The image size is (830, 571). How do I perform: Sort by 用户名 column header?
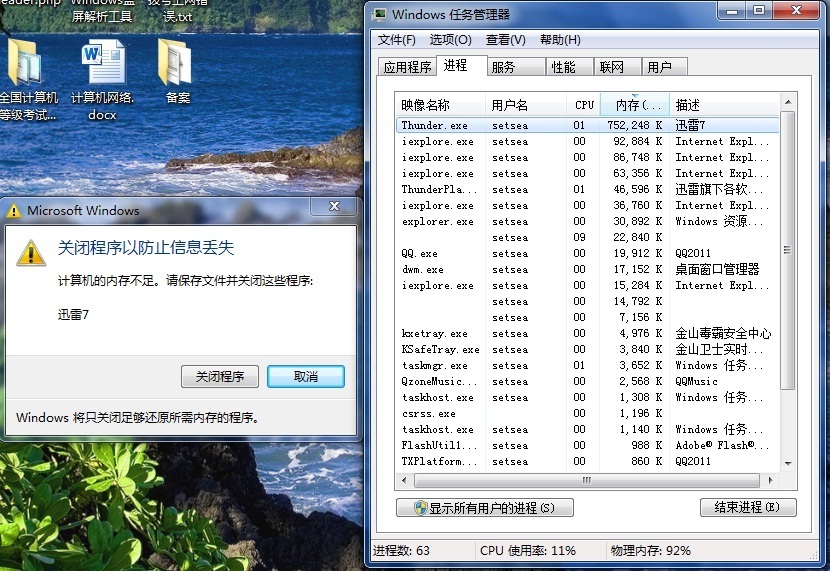click(526, 105)
